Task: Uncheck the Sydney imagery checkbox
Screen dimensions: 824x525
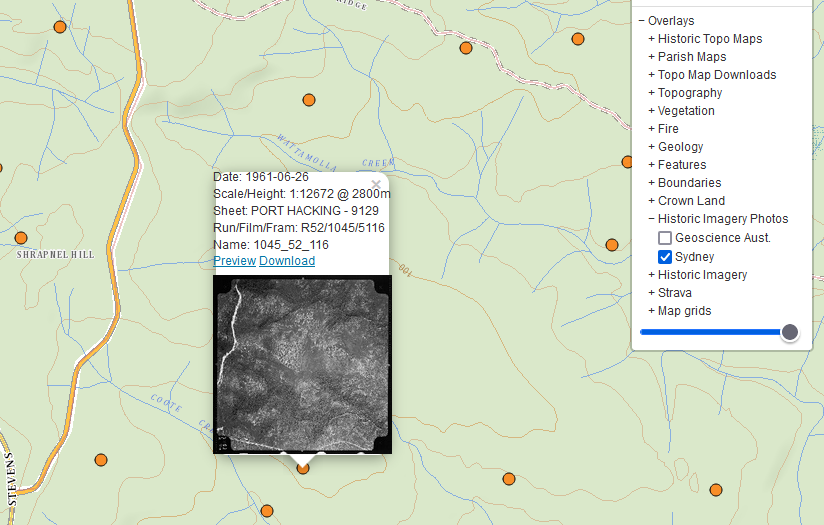Action: click(665, 257)
